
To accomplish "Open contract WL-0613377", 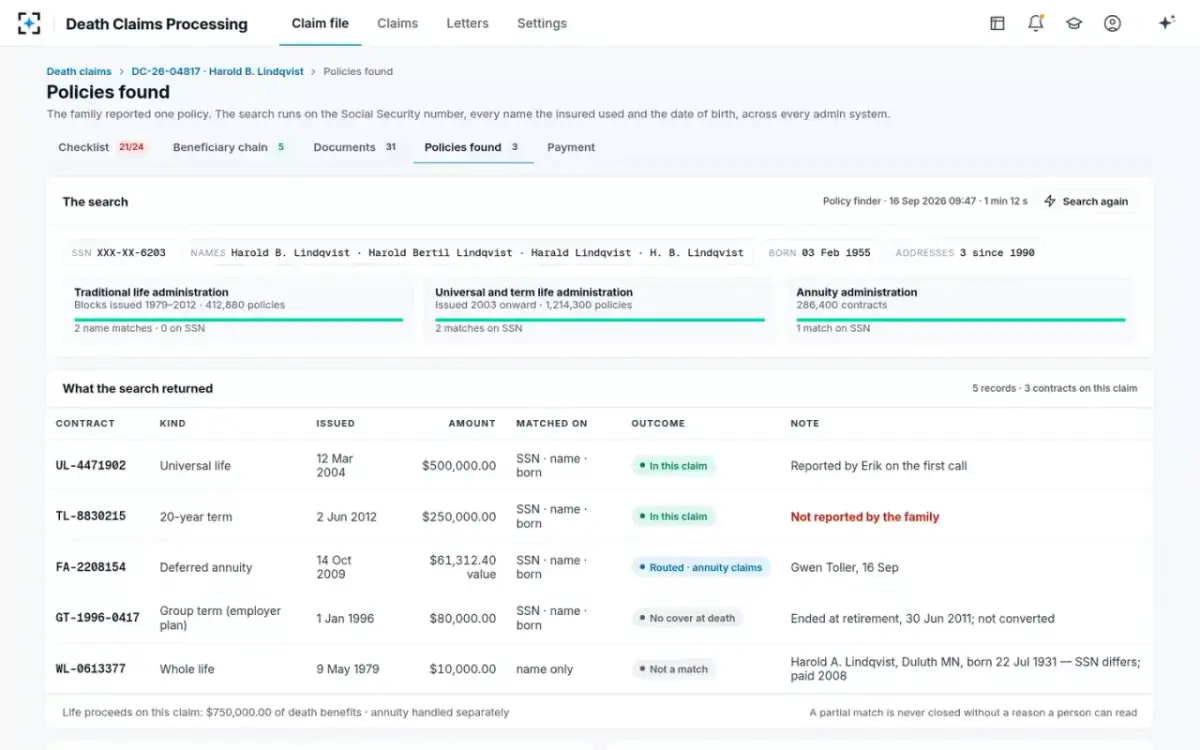I will click(x=91, y=669).
